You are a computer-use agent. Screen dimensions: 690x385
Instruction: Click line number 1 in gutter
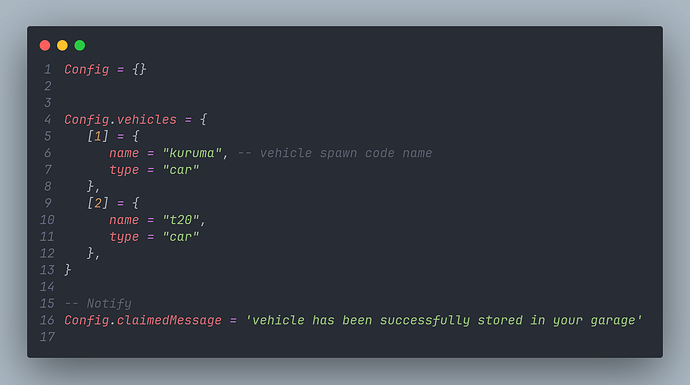(48, 70)
